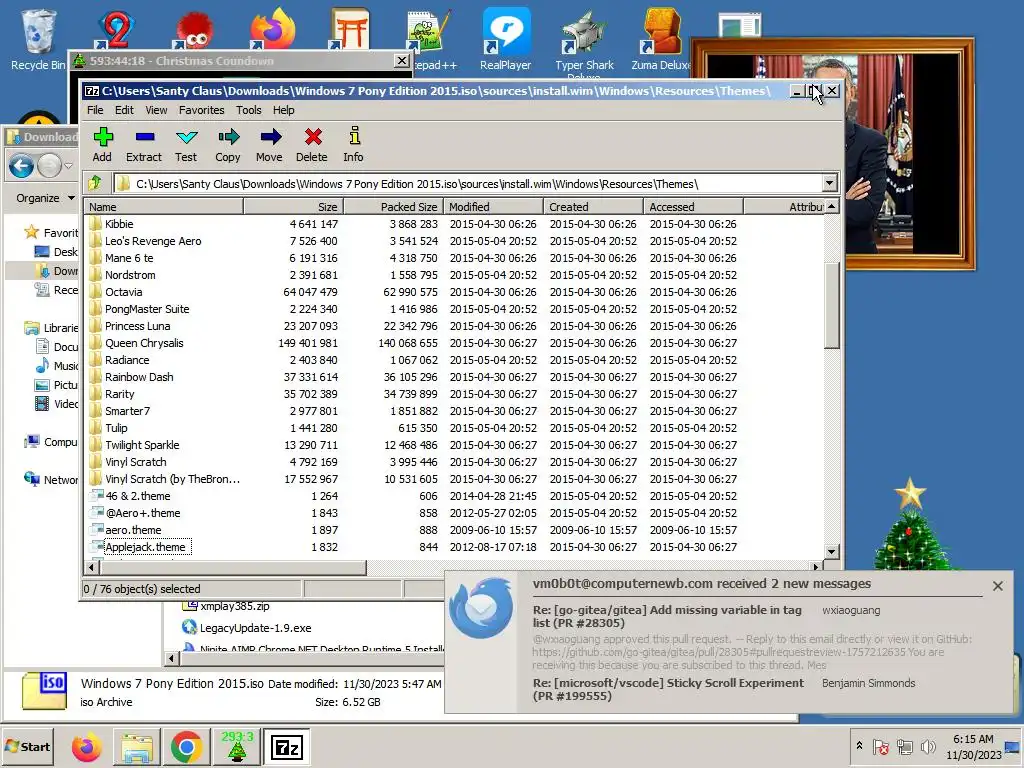This screenshot has width=1024, height=768.
Task: Open the vscode Sticky Scroll message
Action: 668,689
